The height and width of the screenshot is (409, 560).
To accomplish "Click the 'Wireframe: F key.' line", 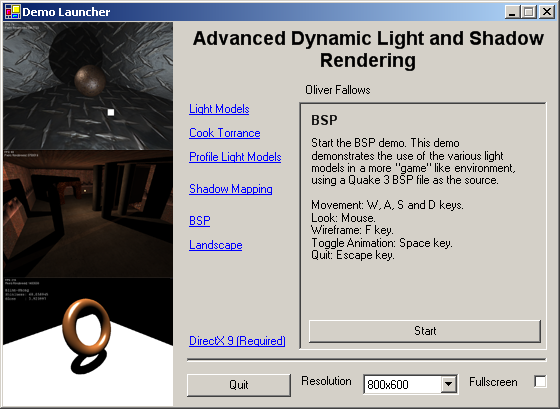I will coord(352,230).
